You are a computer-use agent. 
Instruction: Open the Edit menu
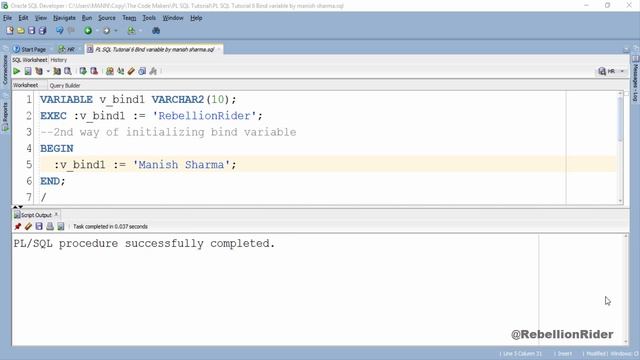pyautogui.click(x=23, y=18)
